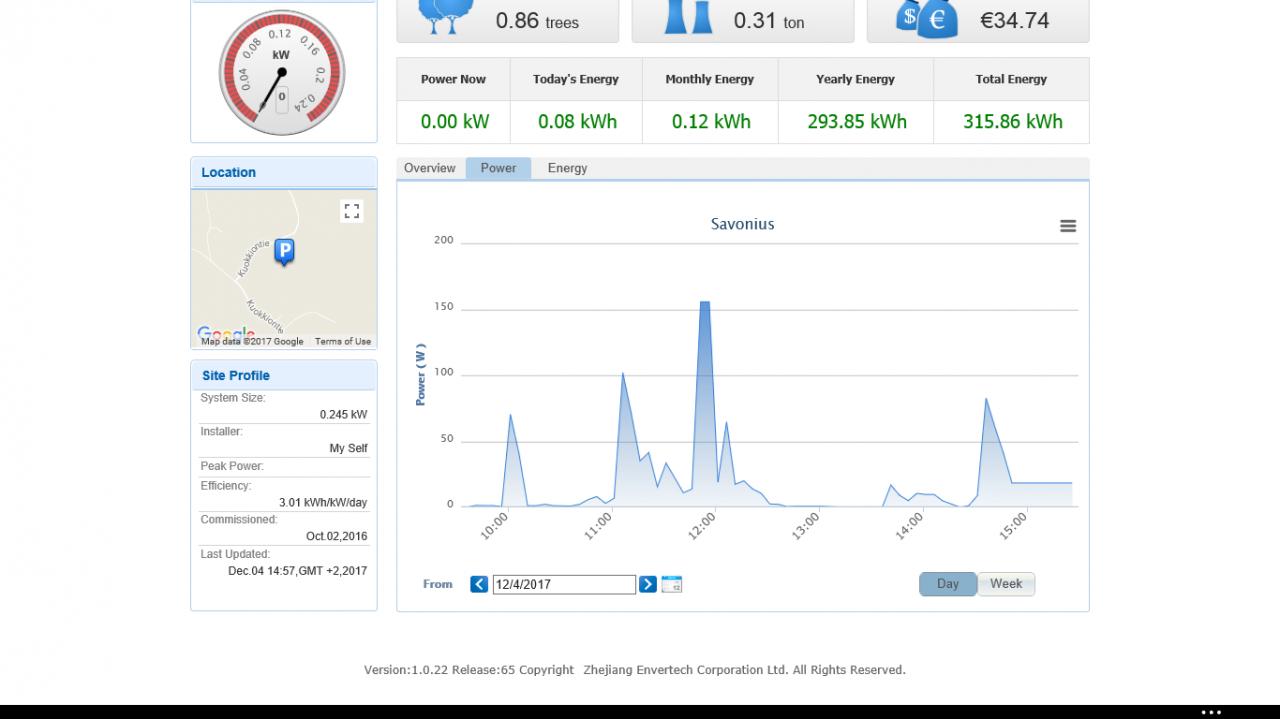Click the Yearly Energy column header
Image resolution: width=1280 pixels, height=719 pixels.
point(855,79)
